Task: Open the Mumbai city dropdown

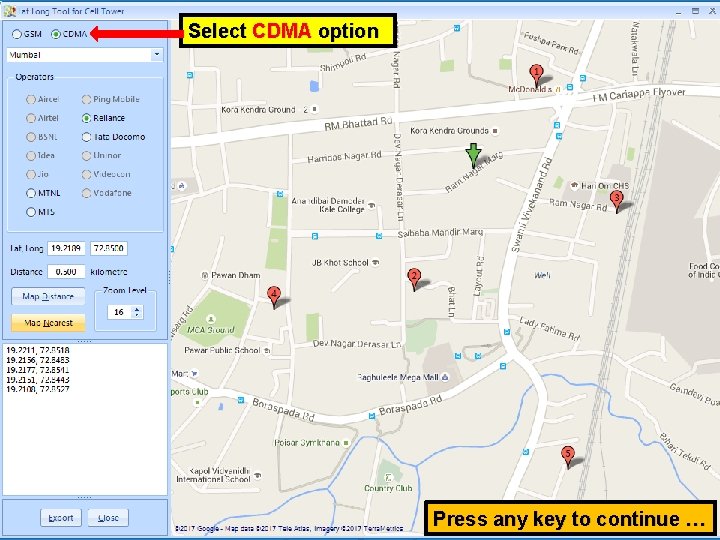Action: [x=157, y=55]
